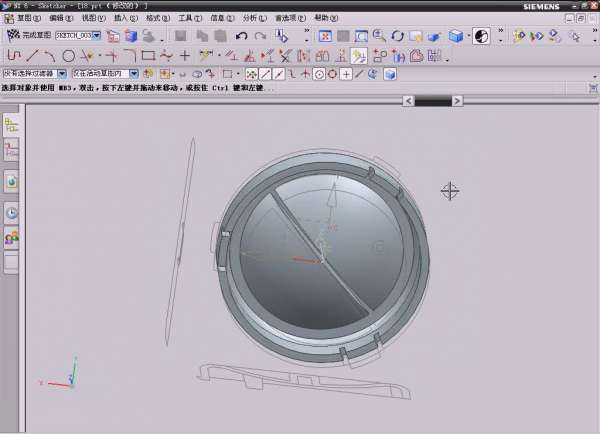Select the Fillet sketch tool
Viewport: 600px width, 434px height.
[130, 56]
